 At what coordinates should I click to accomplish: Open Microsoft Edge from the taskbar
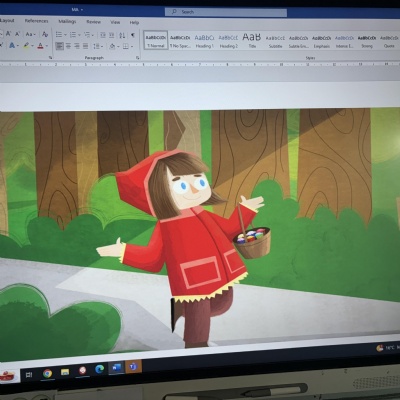99,369
